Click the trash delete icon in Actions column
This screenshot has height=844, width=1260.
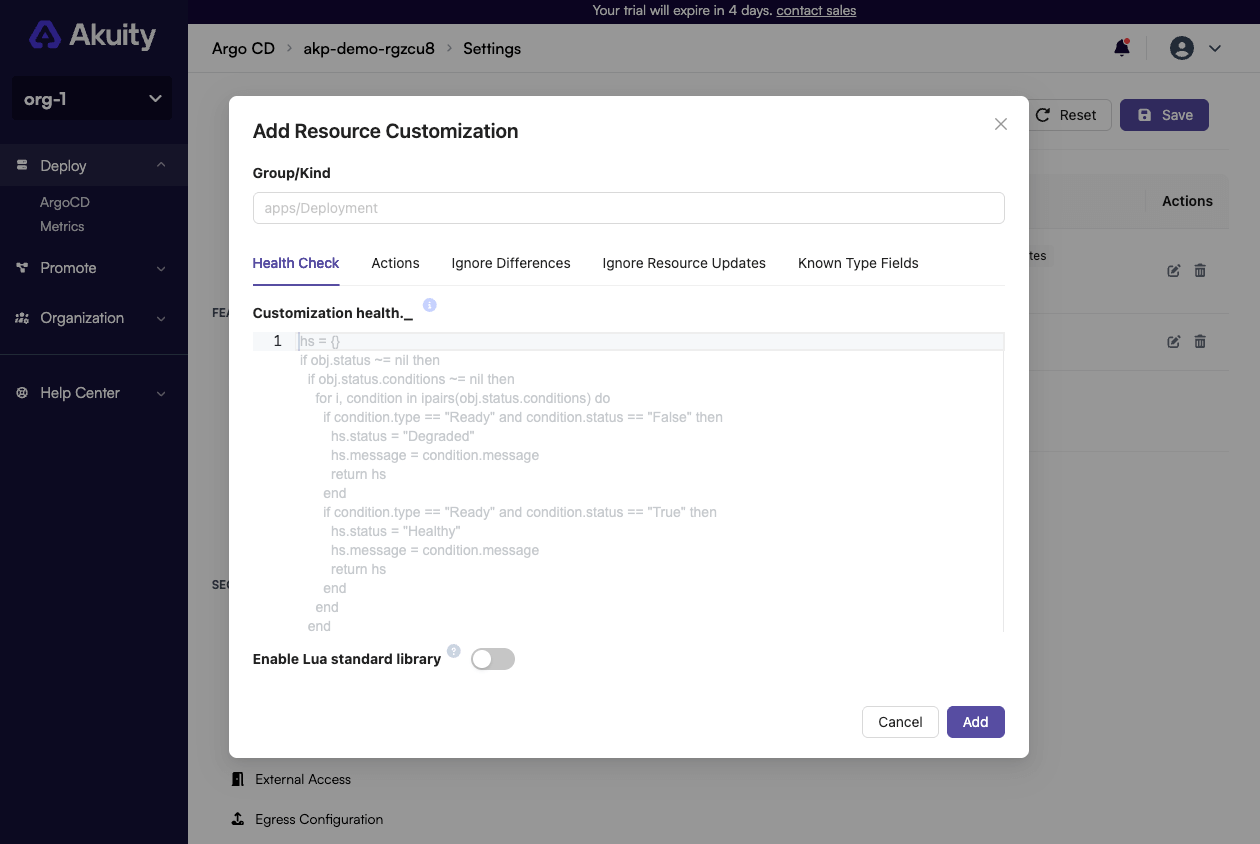(x=1199, y=270)
